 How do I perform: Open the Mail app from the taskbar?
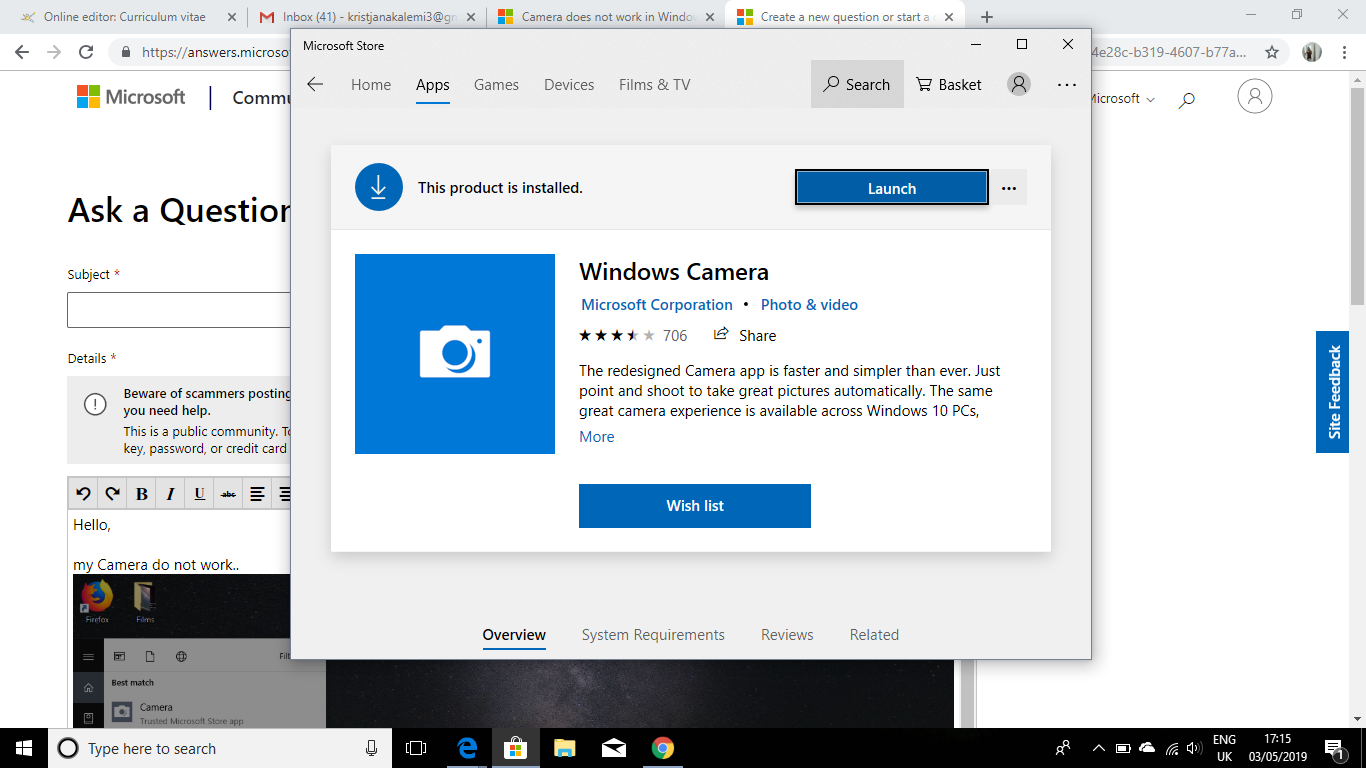pyautogui.click(x=613, y=748)
